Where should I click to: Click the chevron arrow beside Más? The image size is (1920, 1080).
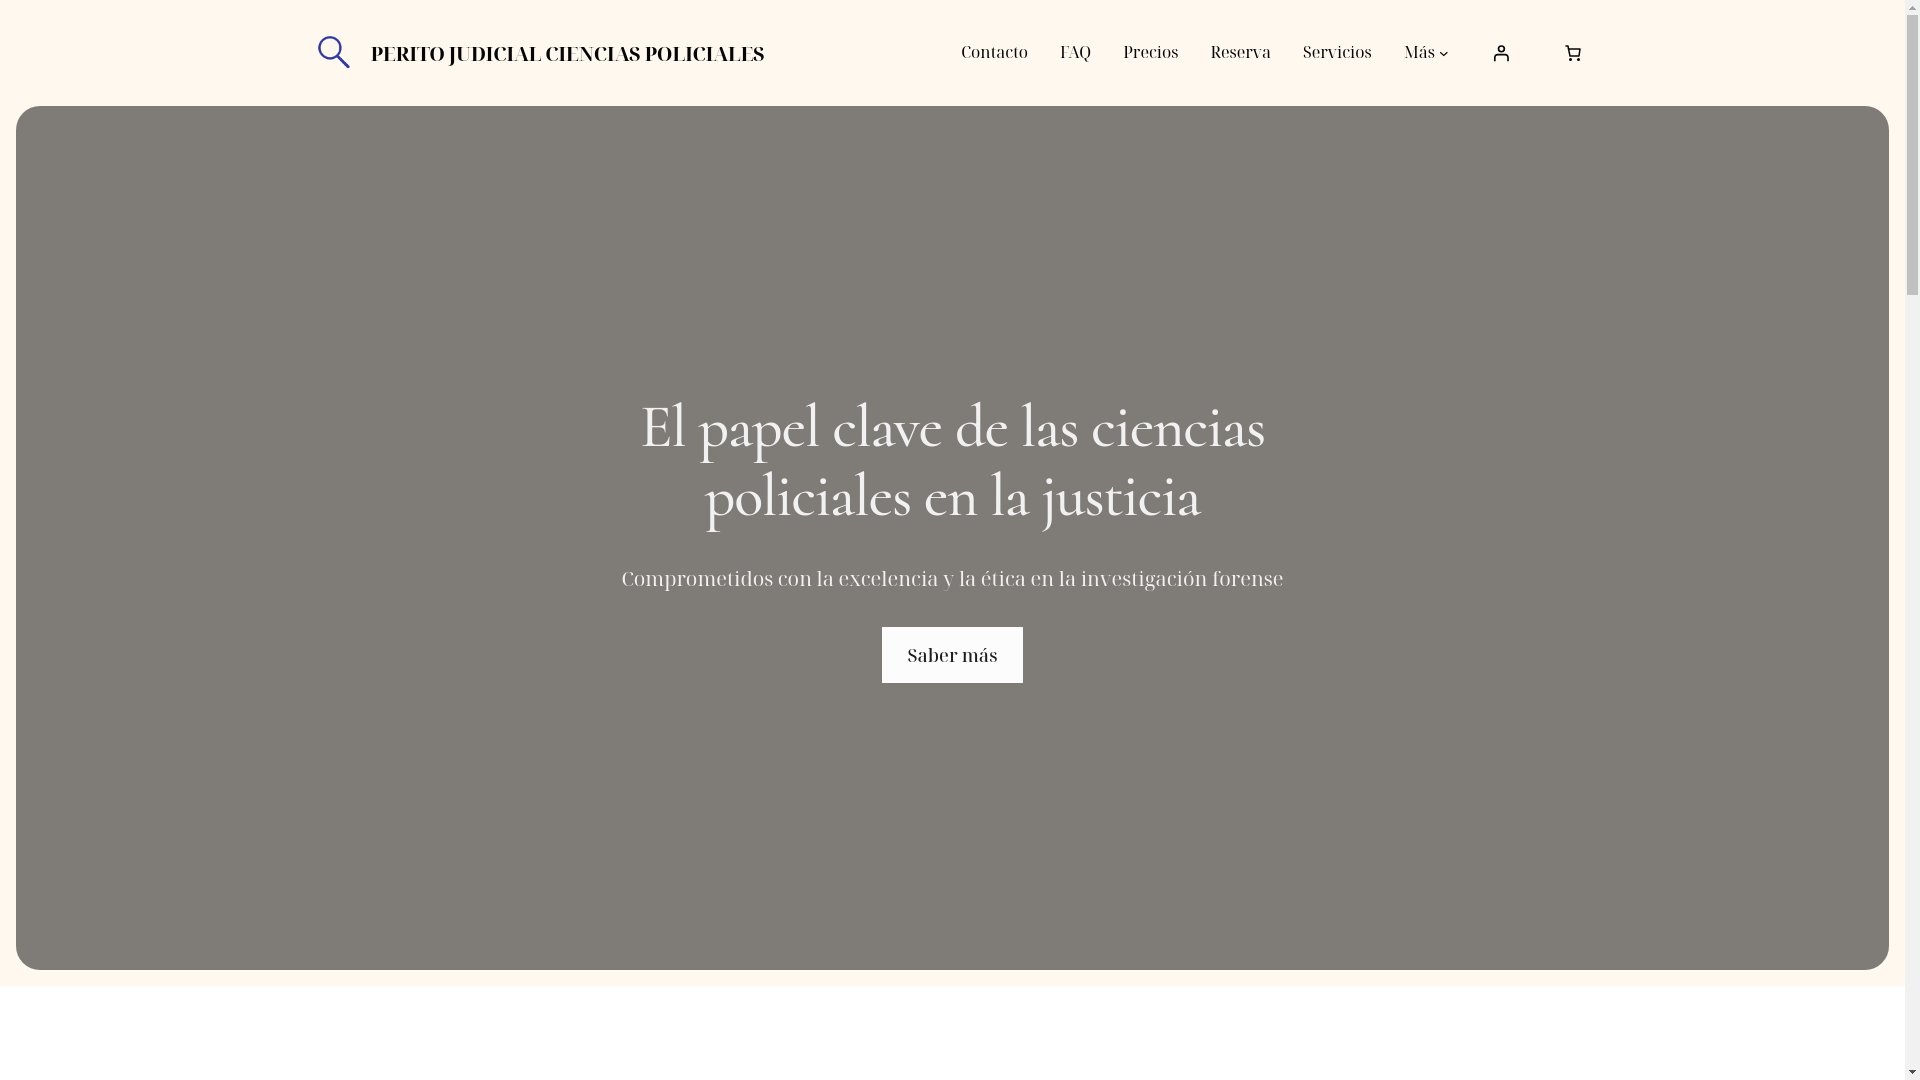(x=1443, y=54)
